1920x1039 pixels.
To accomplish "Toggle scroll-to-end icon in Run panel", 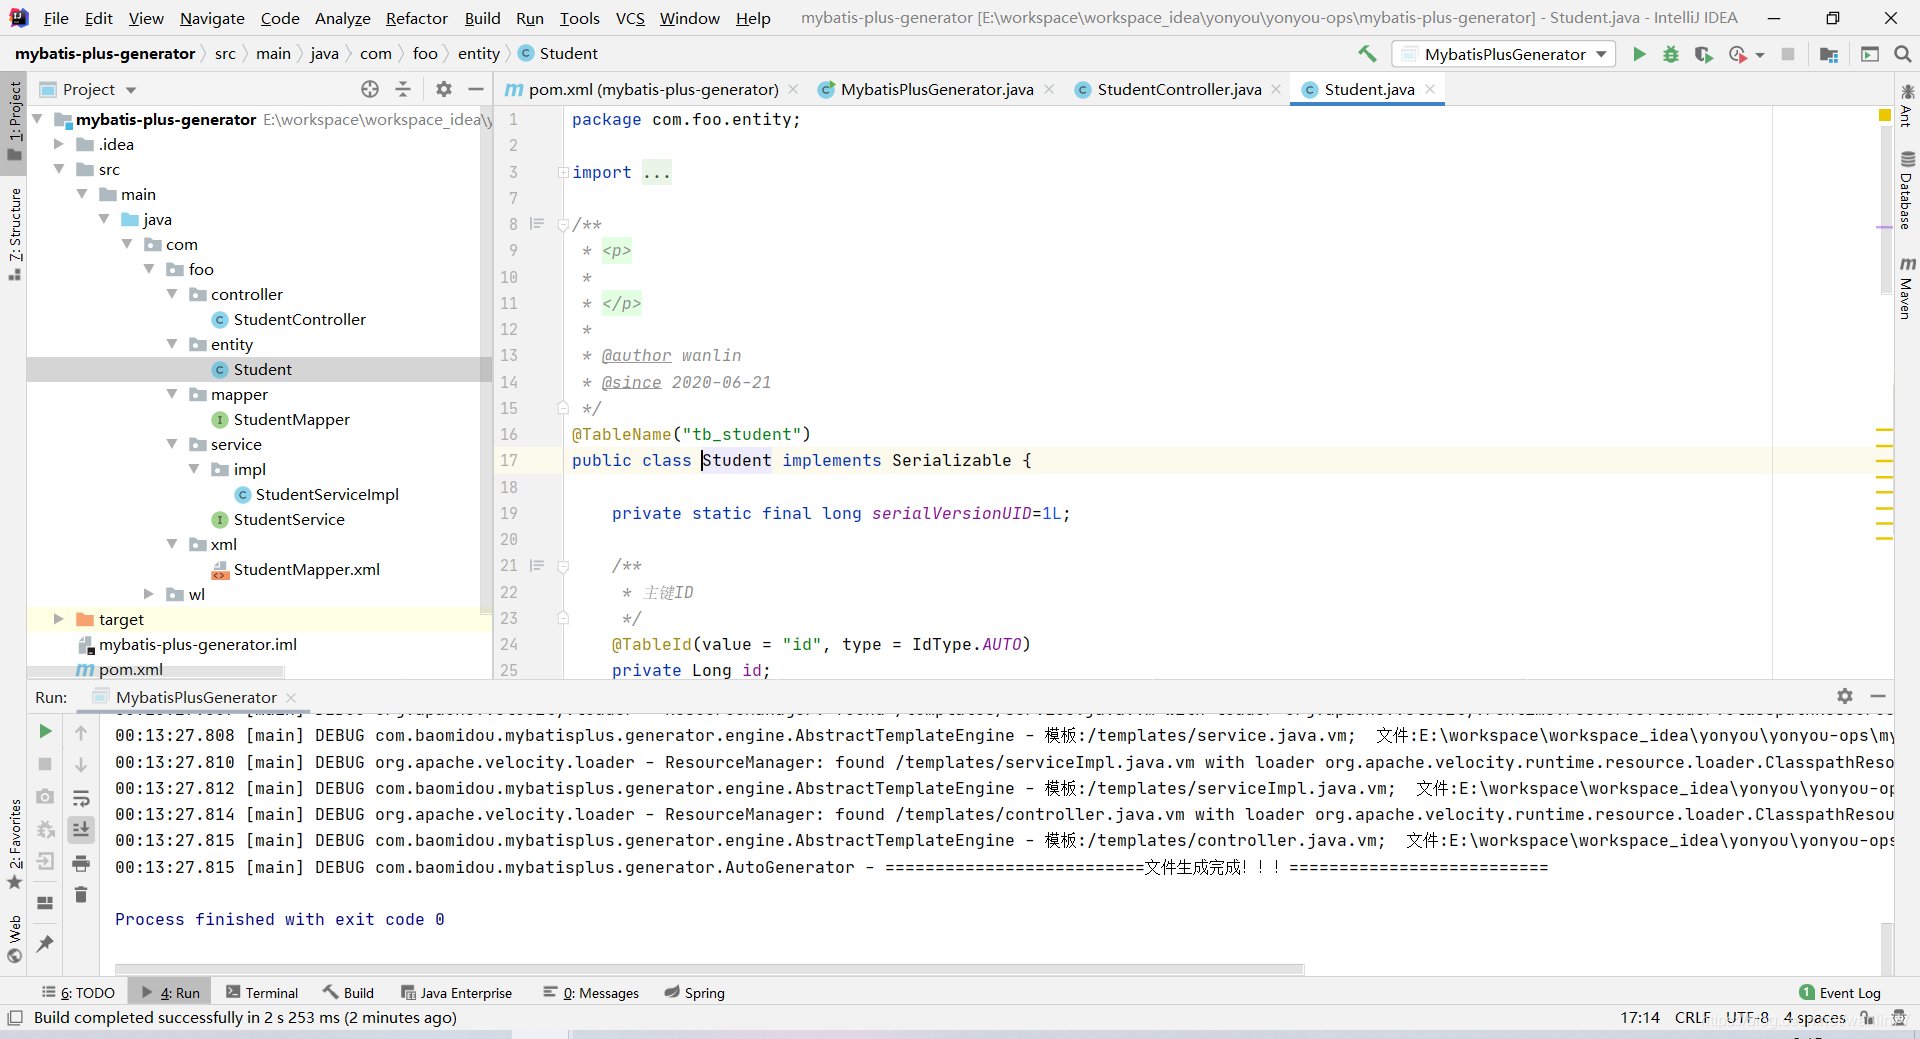I will pos(81,829).
